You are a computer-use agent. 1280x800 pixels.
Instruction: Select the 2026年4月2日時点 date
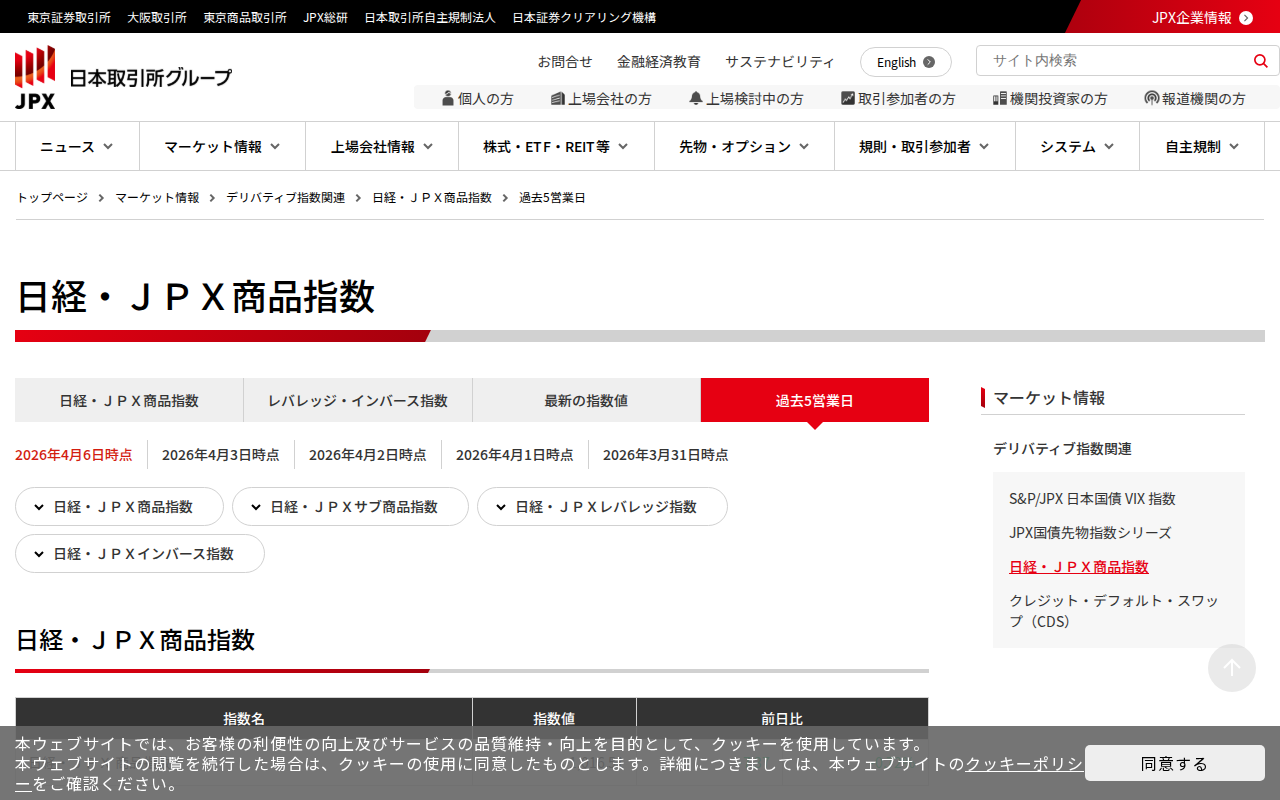click(368, 455)
